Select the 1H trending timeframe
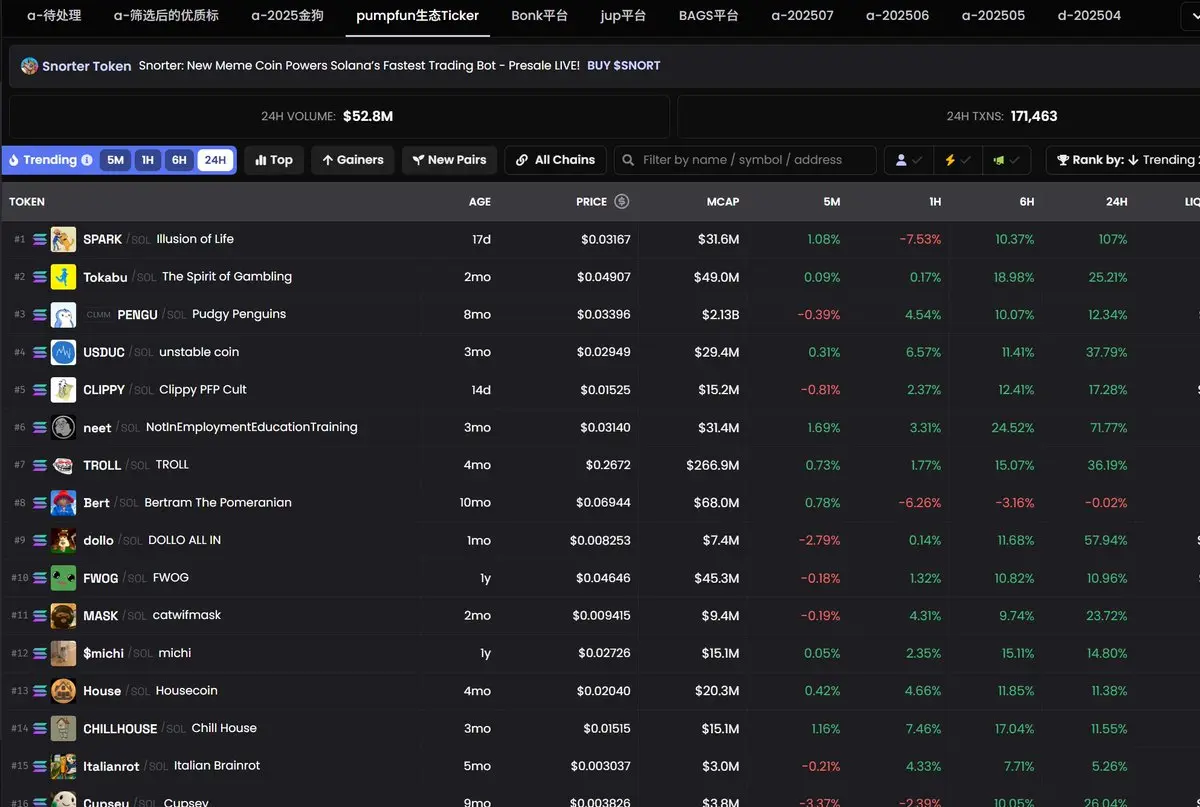 click(148, 160)
